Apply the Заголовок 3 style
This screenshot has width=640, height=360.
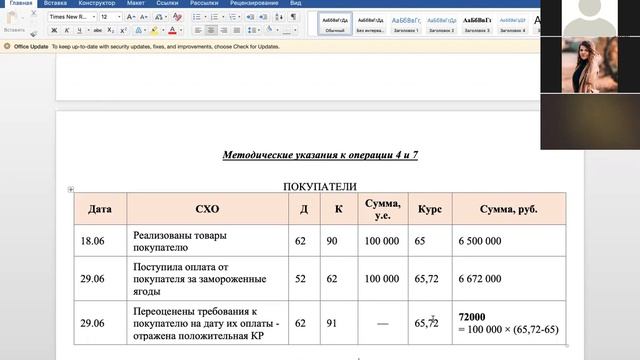(477, 24)
